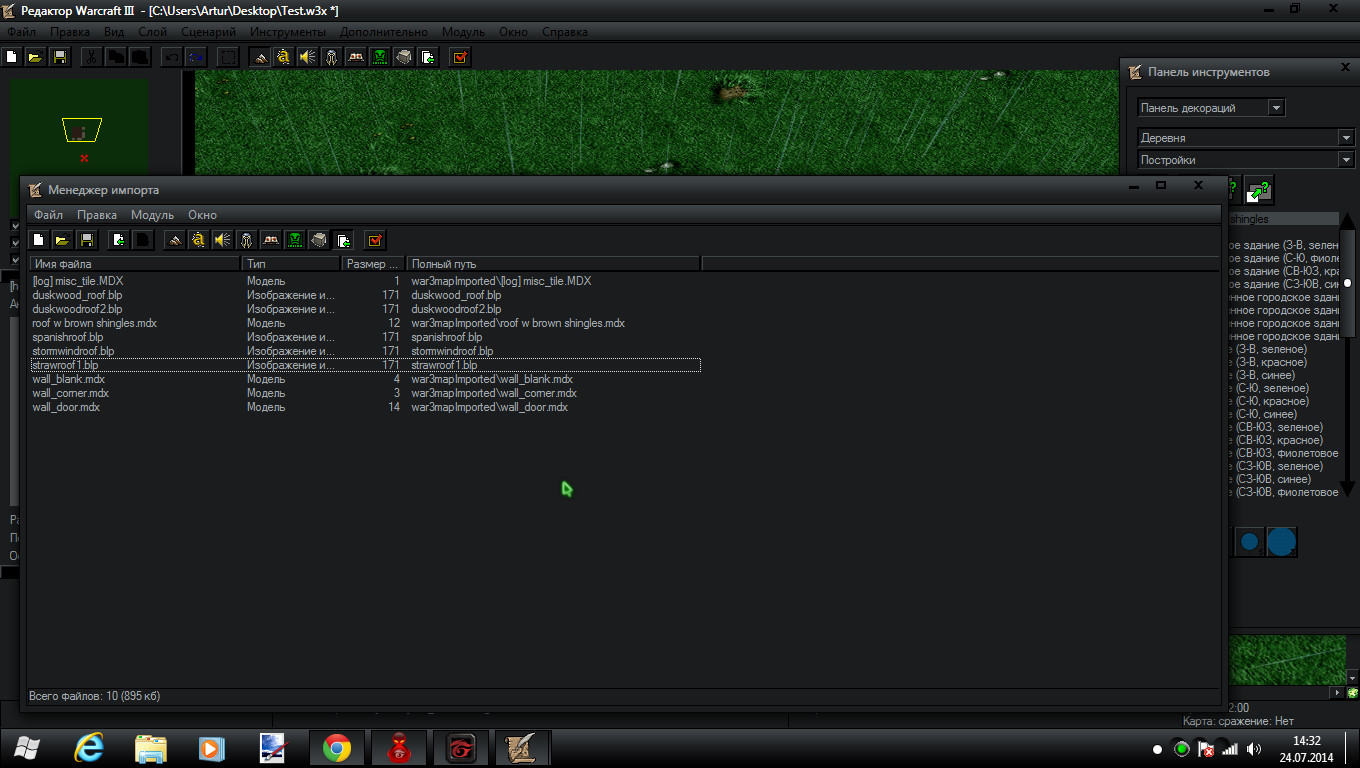This screenshot has height=768, width=1360.
Task: Open Sound Editor from main editor toolbar
Action: (x=308, y=57)
